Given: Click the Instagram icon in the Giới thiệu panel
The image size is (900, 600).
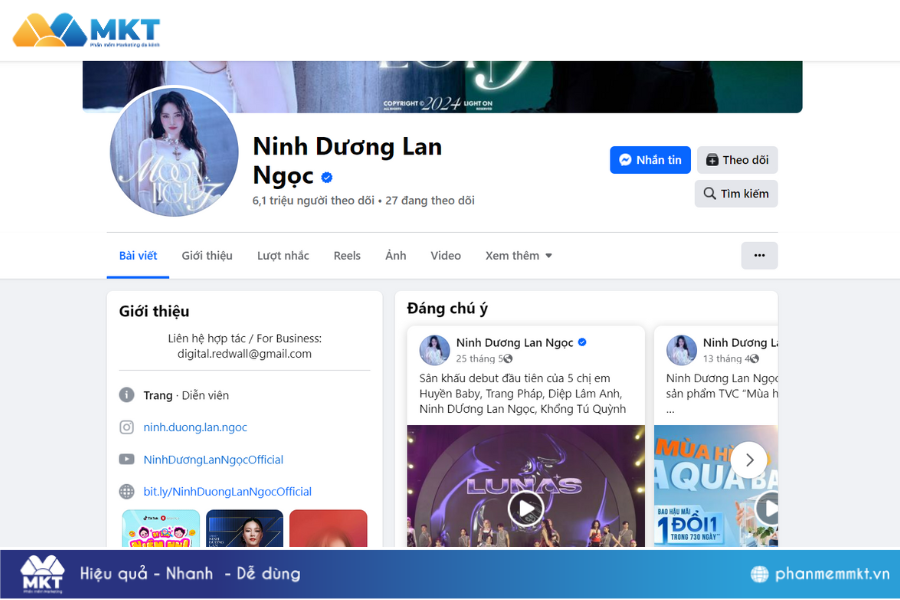Looking at the screenshot, I should (x=126, y=427).
